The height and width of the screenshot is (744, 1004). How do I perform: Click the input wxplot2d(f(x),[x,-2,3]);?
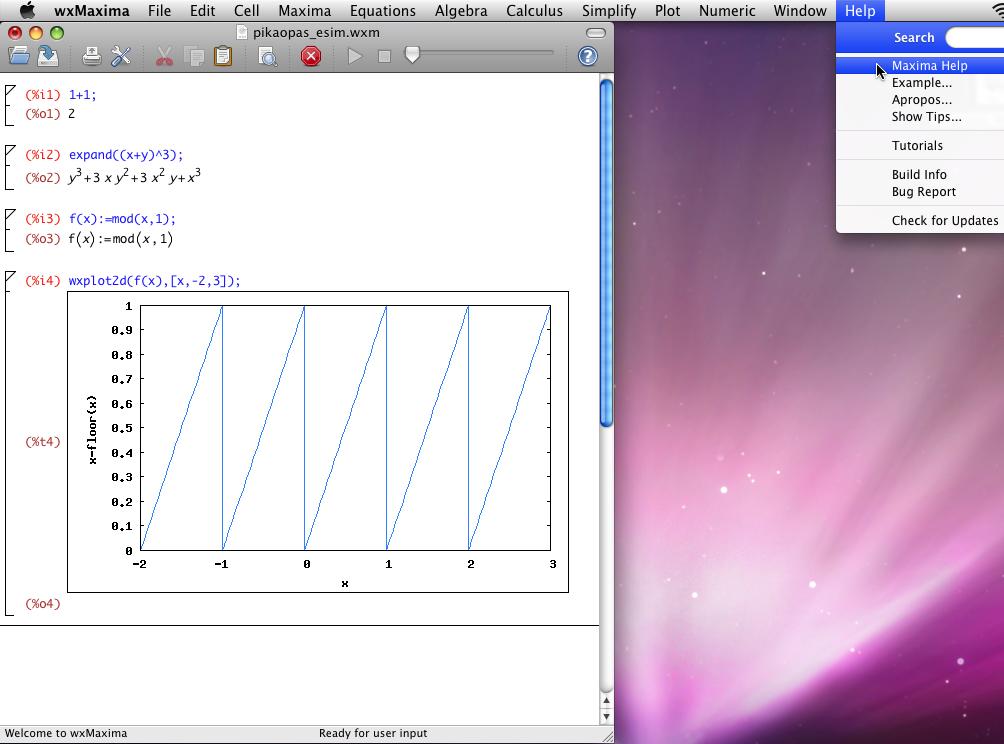(x=154, y=281)
